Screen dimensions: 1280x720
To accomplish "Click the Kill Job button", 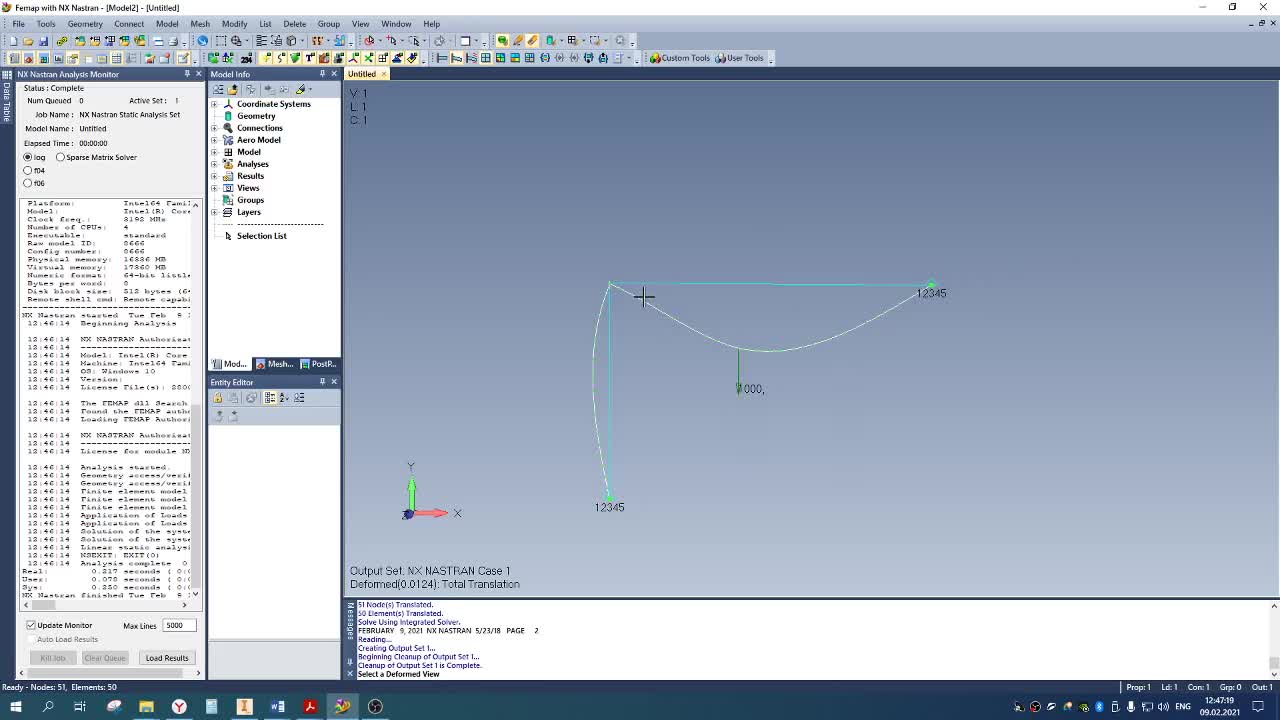I will coord(53,658).
